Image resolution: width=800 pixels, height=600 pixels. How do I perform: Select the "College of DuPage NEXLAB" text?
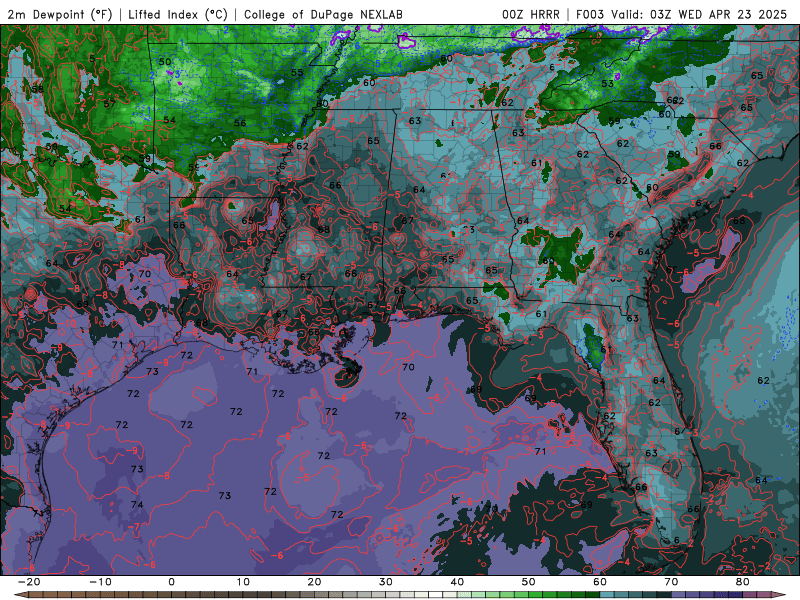pyautogui.click(x=323, y=14)
